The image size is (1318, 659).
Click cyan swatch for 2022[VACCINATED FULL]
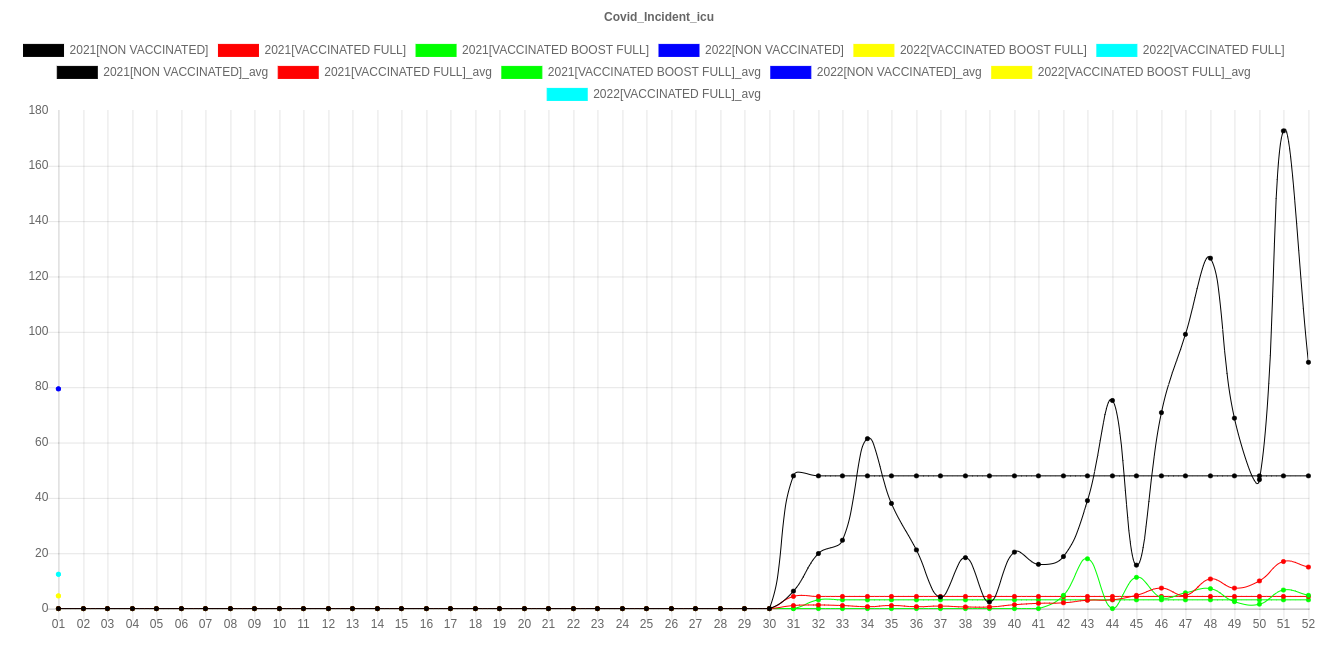tap(1116, 50)
